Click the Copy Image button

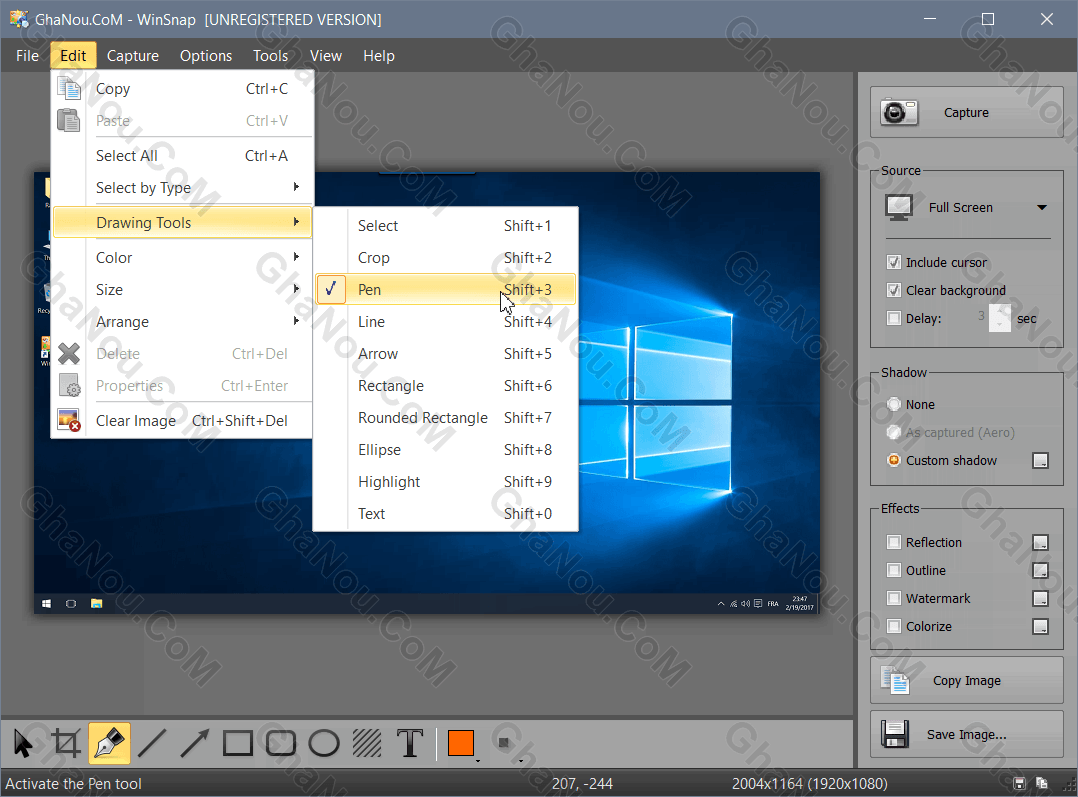point(966,680)
